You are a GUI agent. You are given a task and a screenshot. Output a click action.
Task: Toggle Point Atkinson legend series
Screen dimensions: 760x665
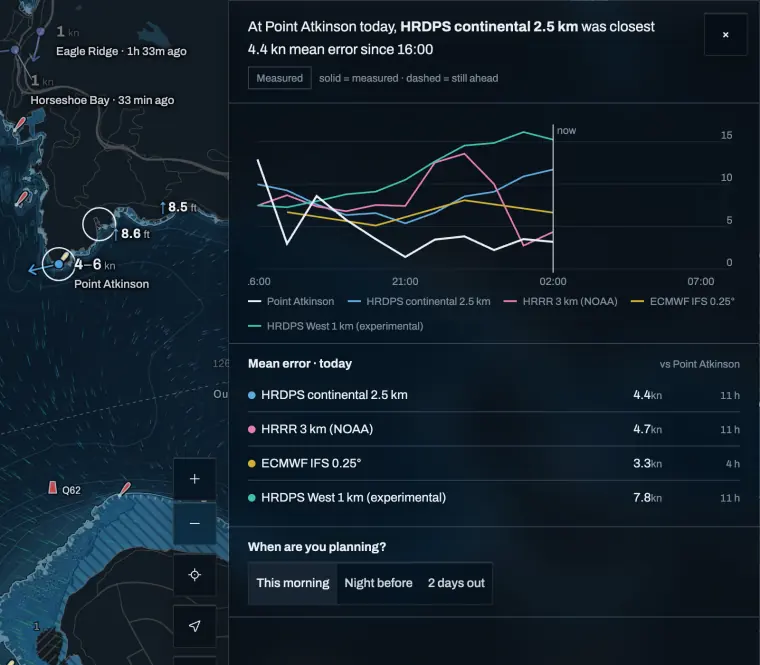pyautogui.click(x=291, y=301)
